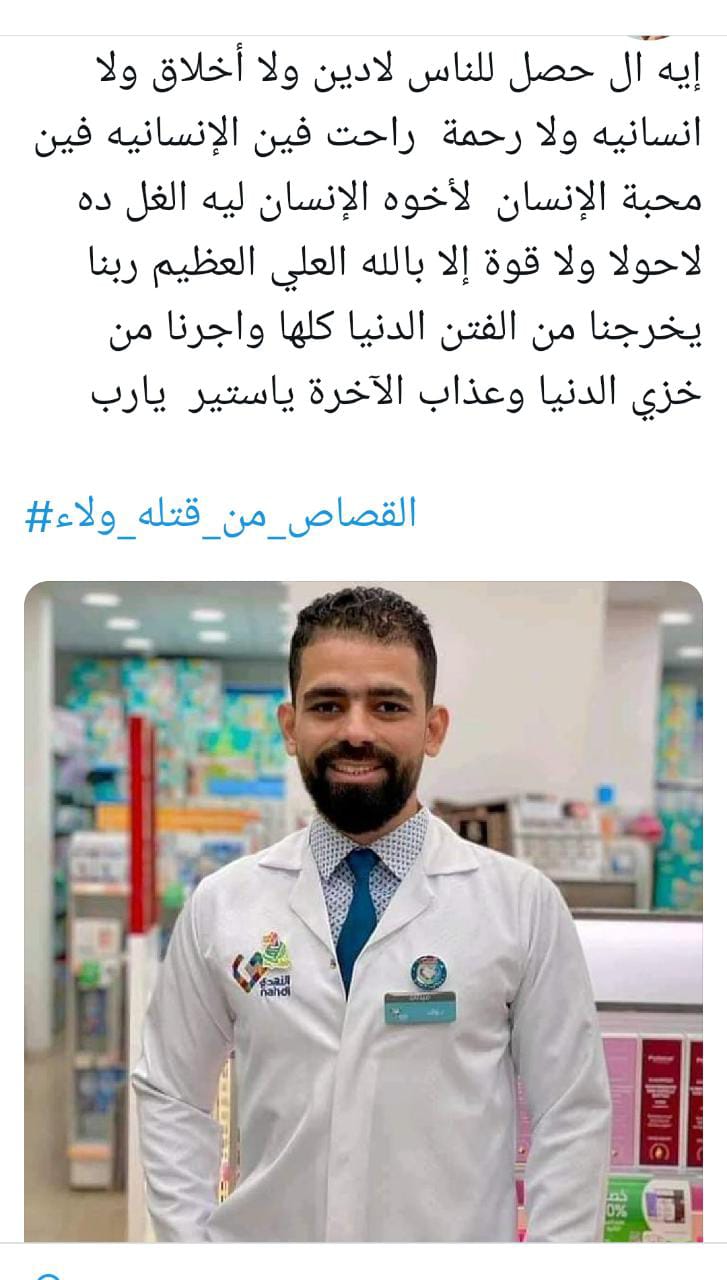Click the round blue pin badge on coat
Viewport: 727px width, 1280px height.
coord(428,972)
